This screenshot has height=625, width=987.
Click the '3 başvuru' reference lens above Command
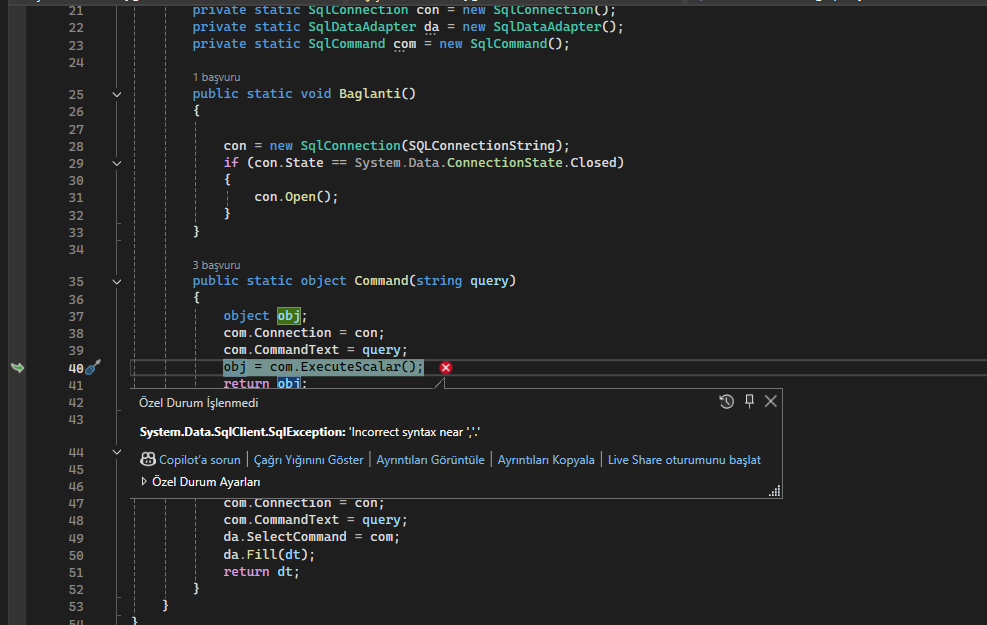click(x=216, y=266)
